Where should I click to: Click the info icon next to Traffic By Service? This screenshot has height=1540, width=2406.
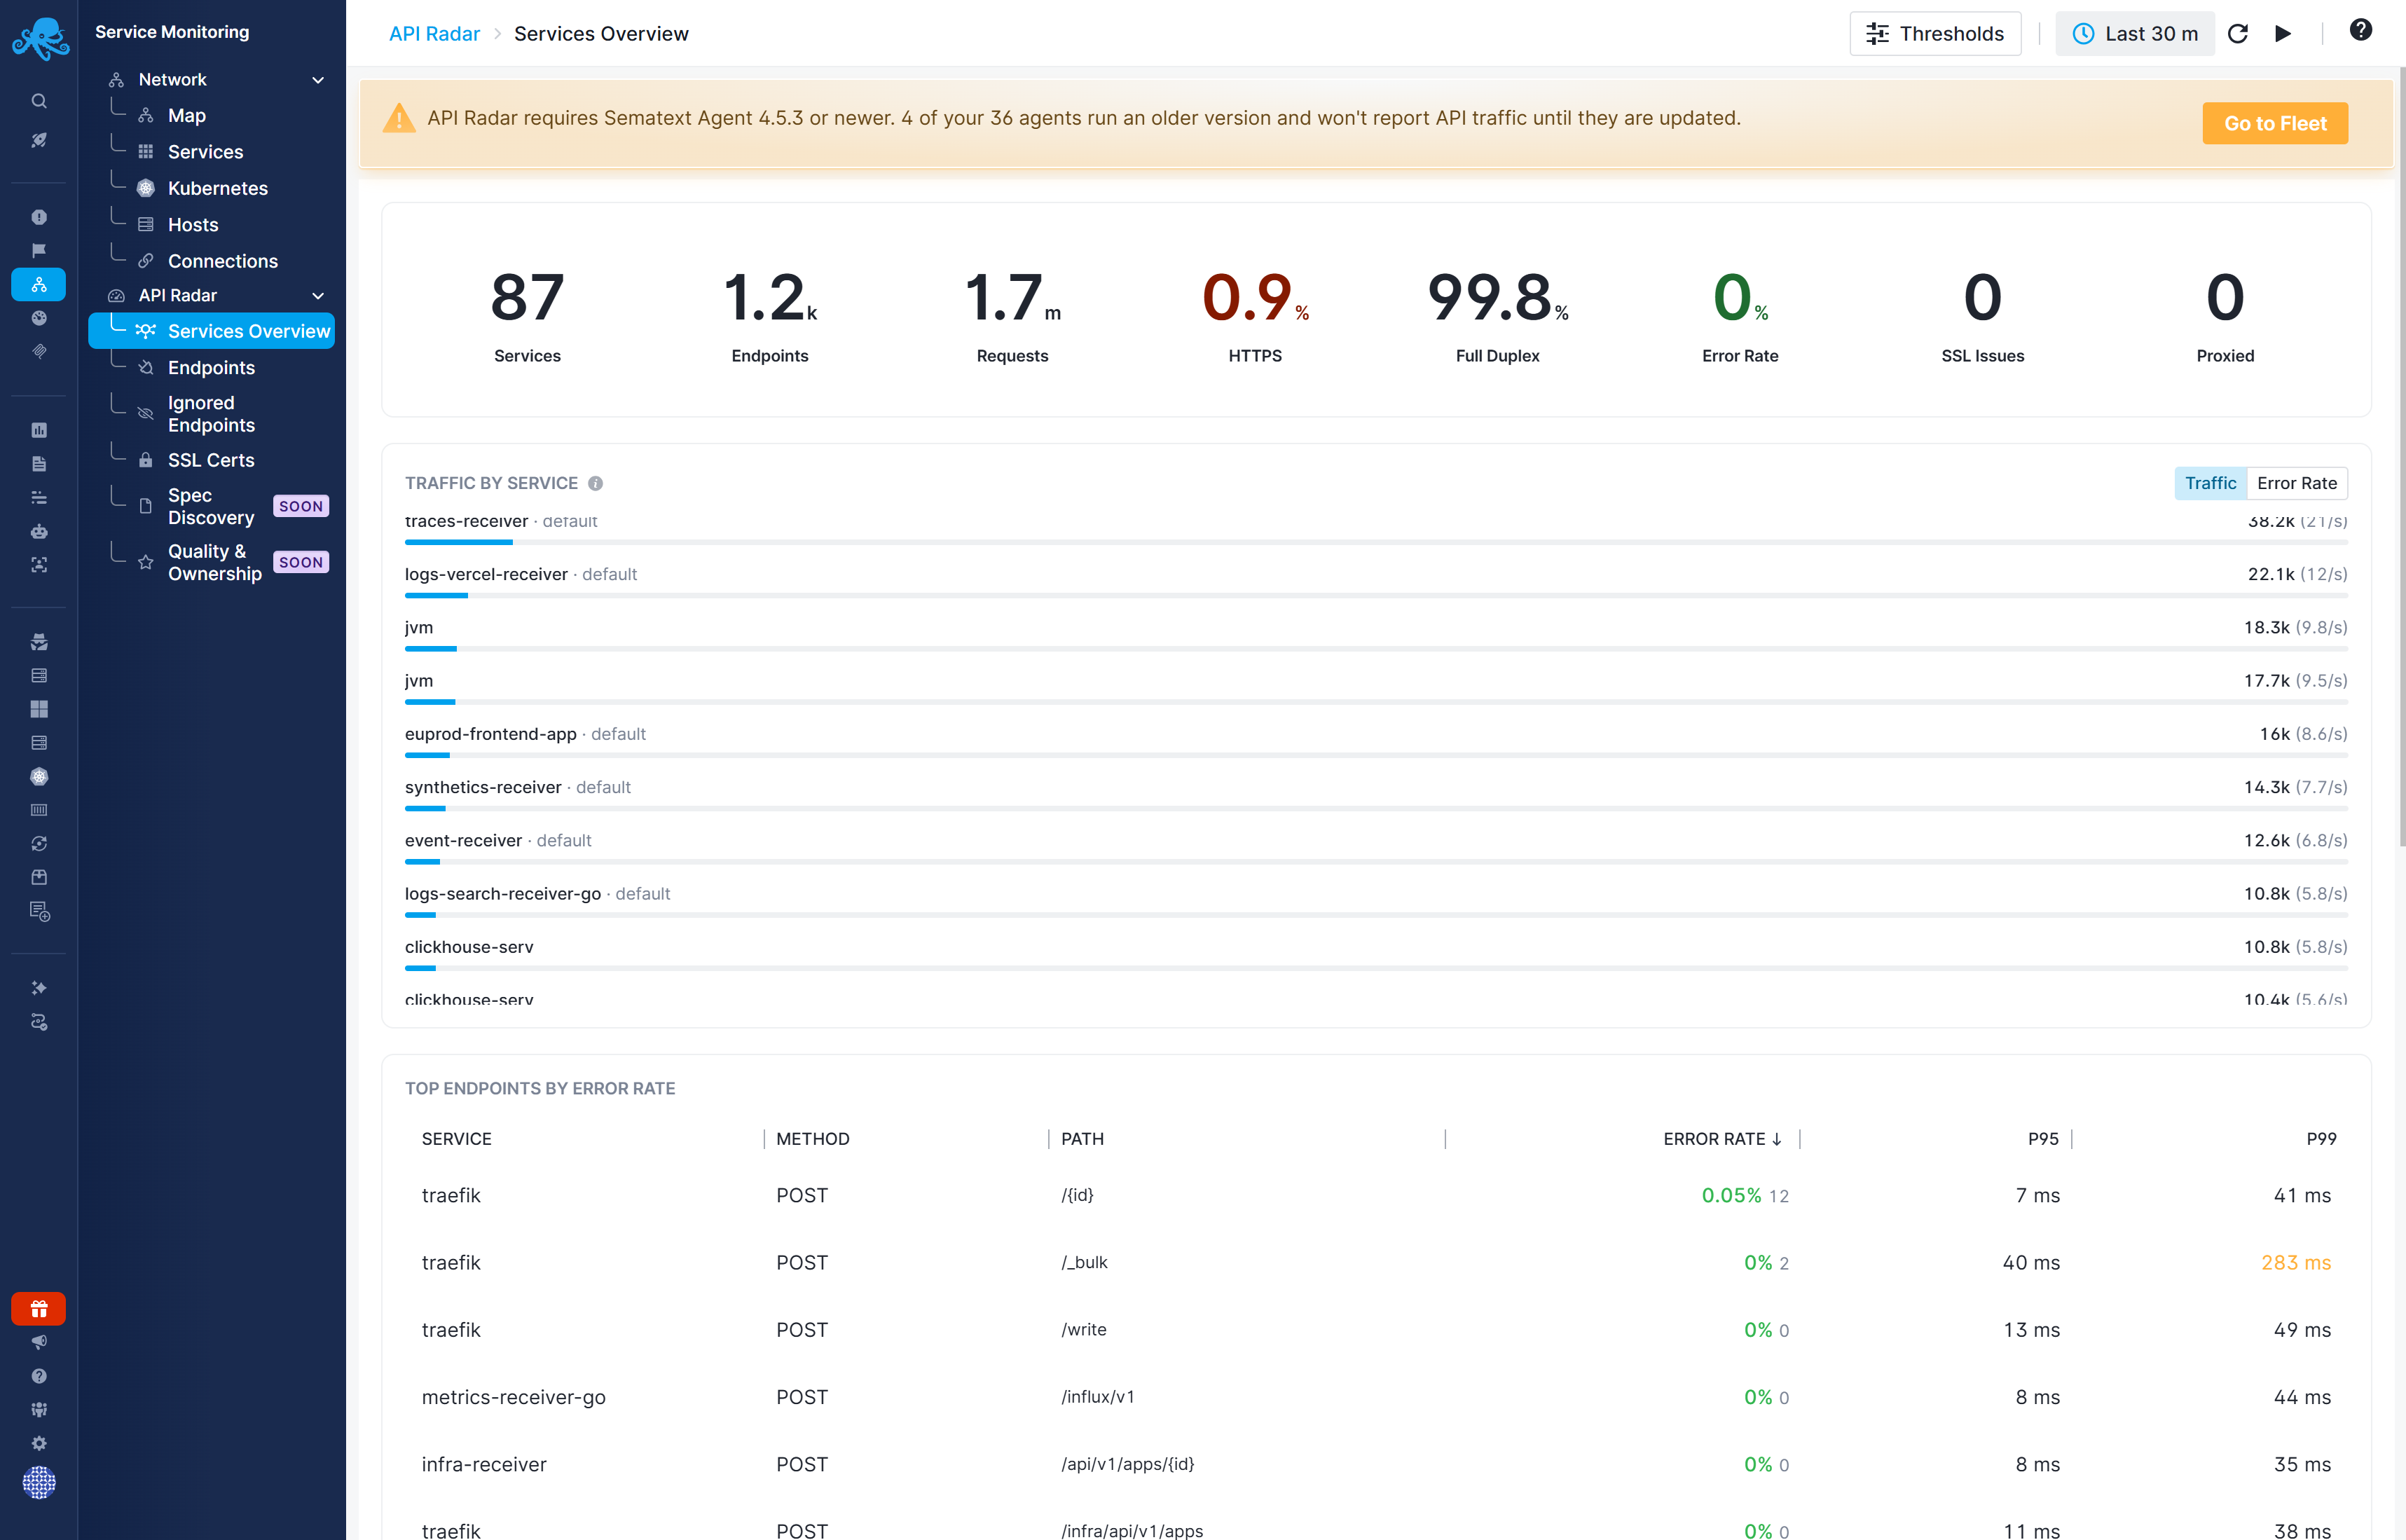(595, 483)
